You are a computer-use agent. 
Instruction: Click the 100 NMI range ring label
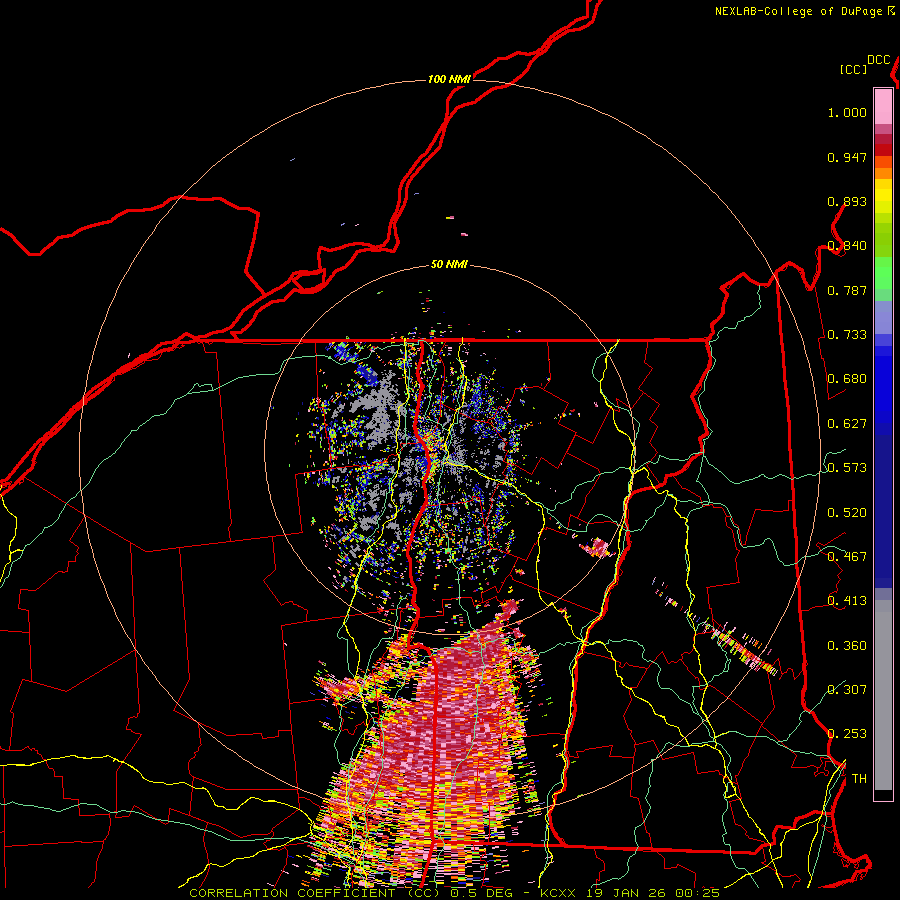tap(449, 79)
